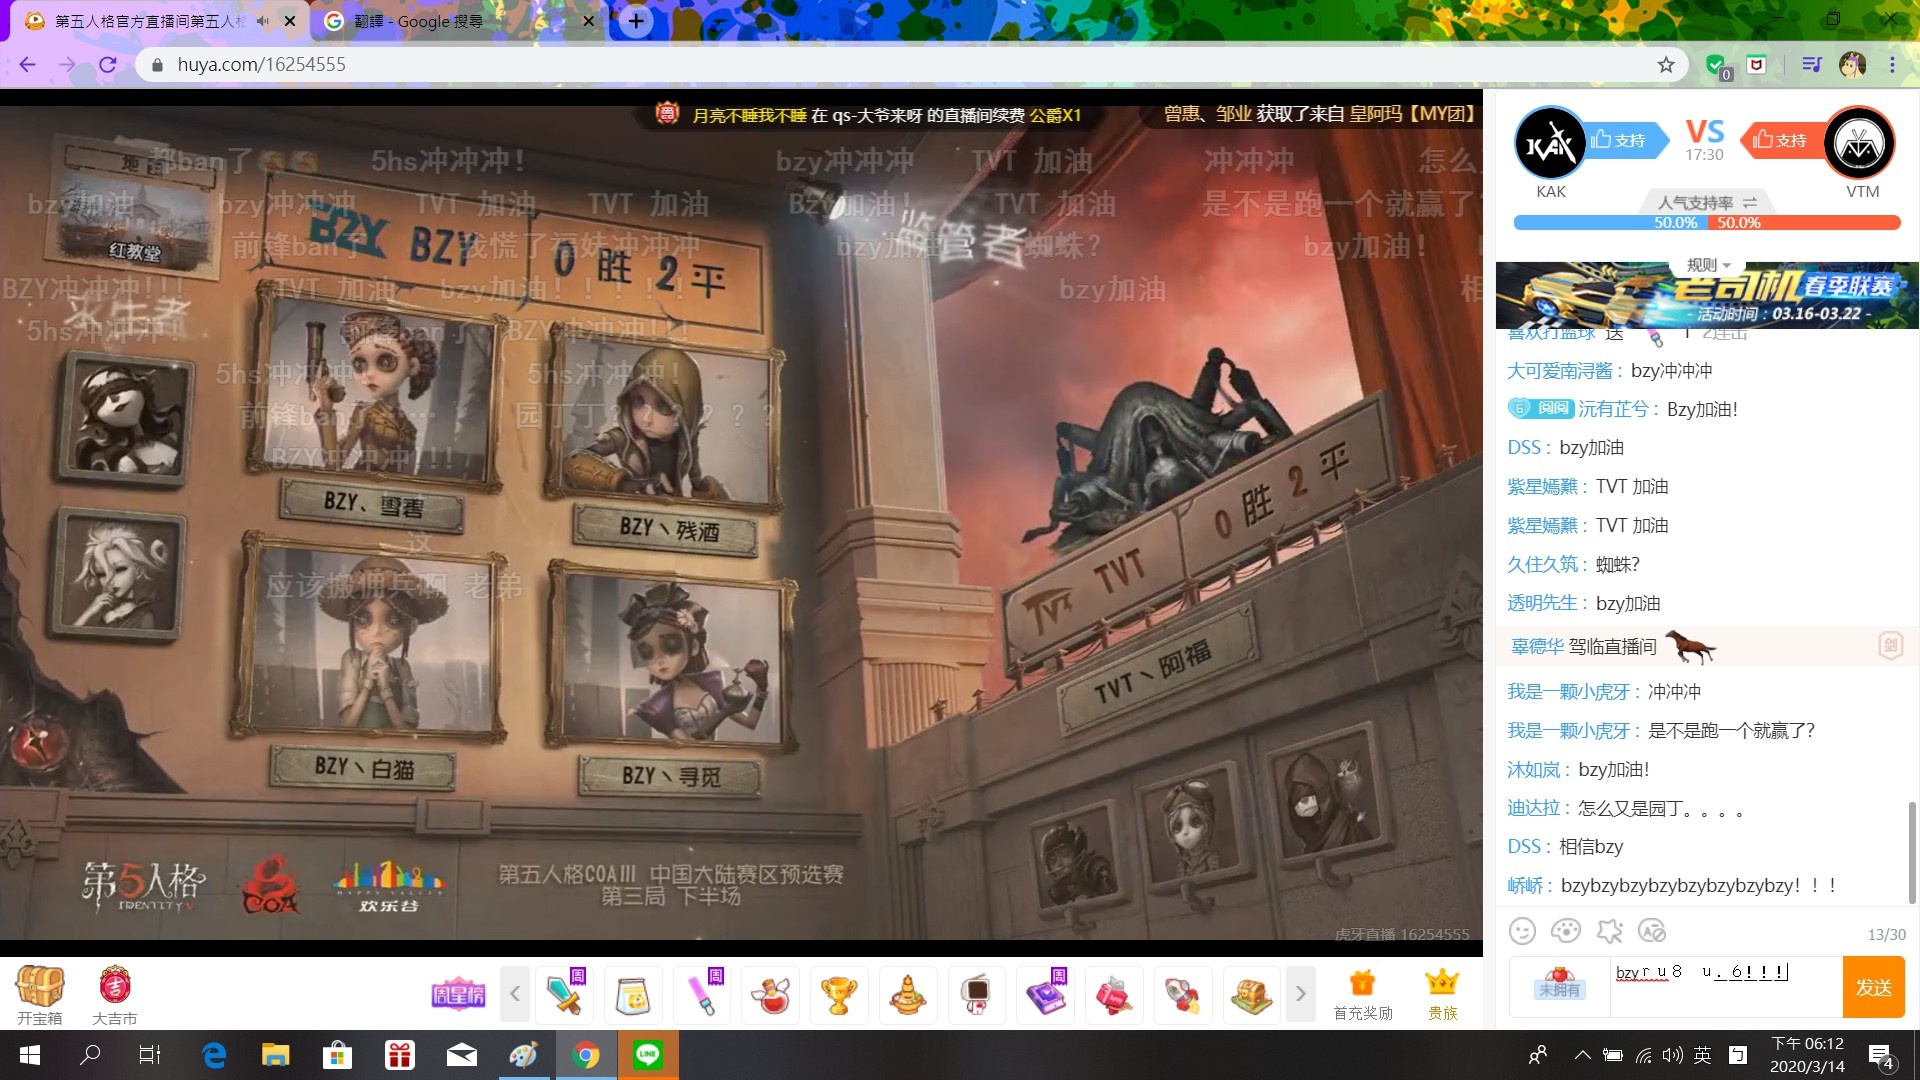Send the rocket gift
The height and width of the screenshot is (1080, 1920).
click(1182, 995)
